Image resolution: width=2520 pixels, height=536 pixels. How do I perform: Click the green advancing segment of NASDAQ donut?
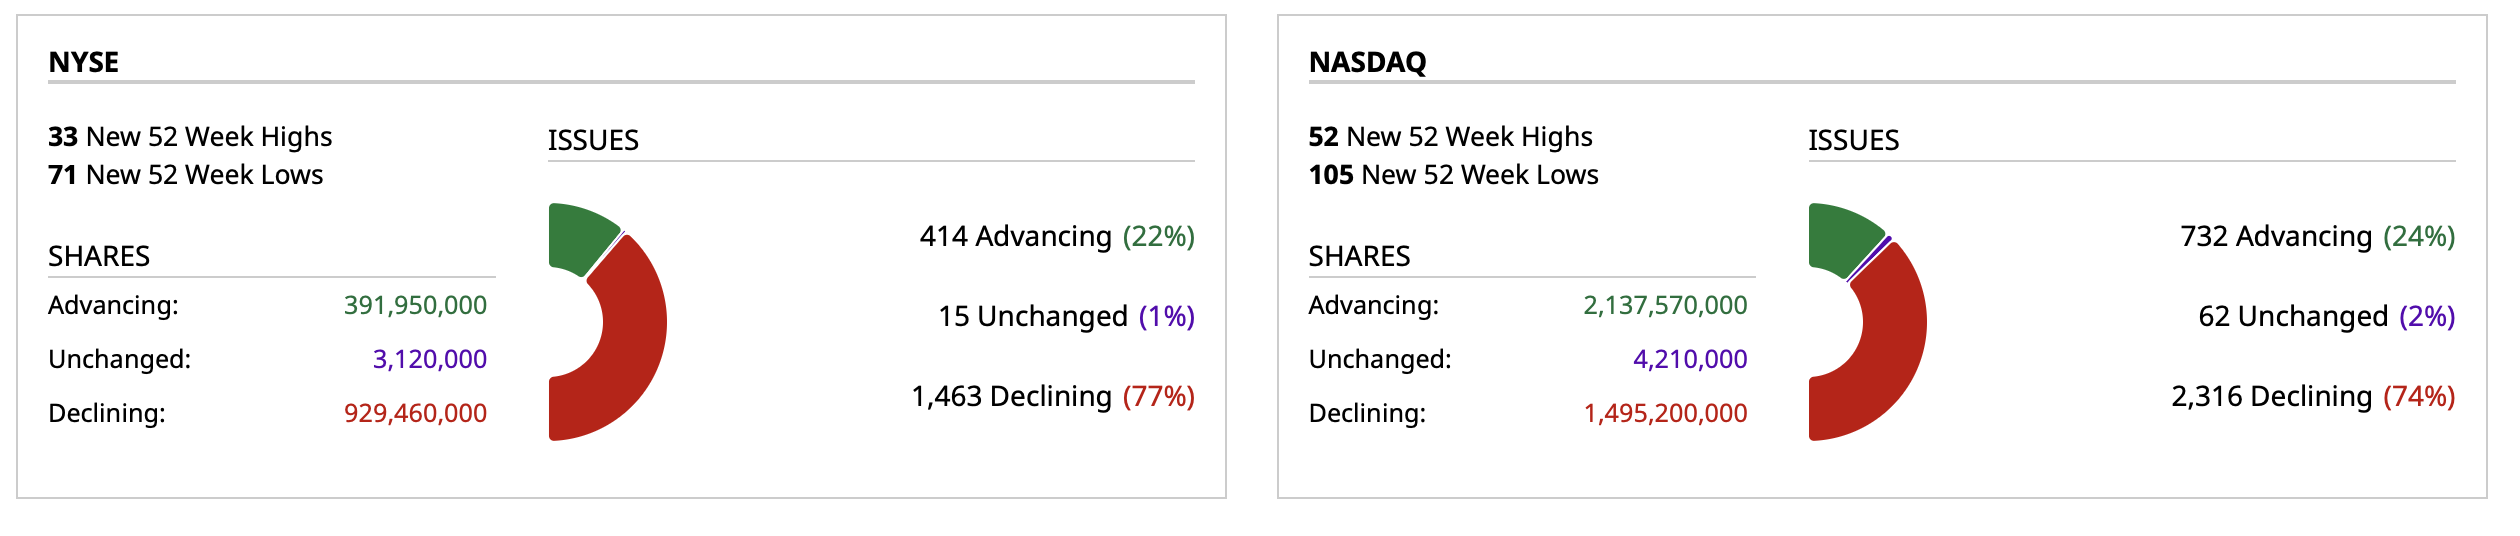[x=1840, y=236]
